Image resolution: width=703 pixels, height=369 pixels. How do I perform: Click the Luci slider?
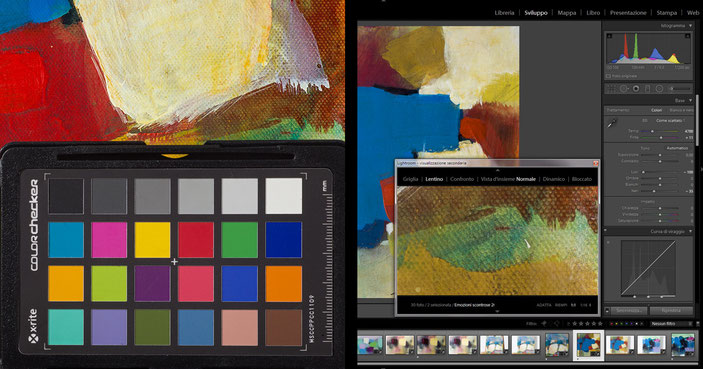[x=660, y=172]
